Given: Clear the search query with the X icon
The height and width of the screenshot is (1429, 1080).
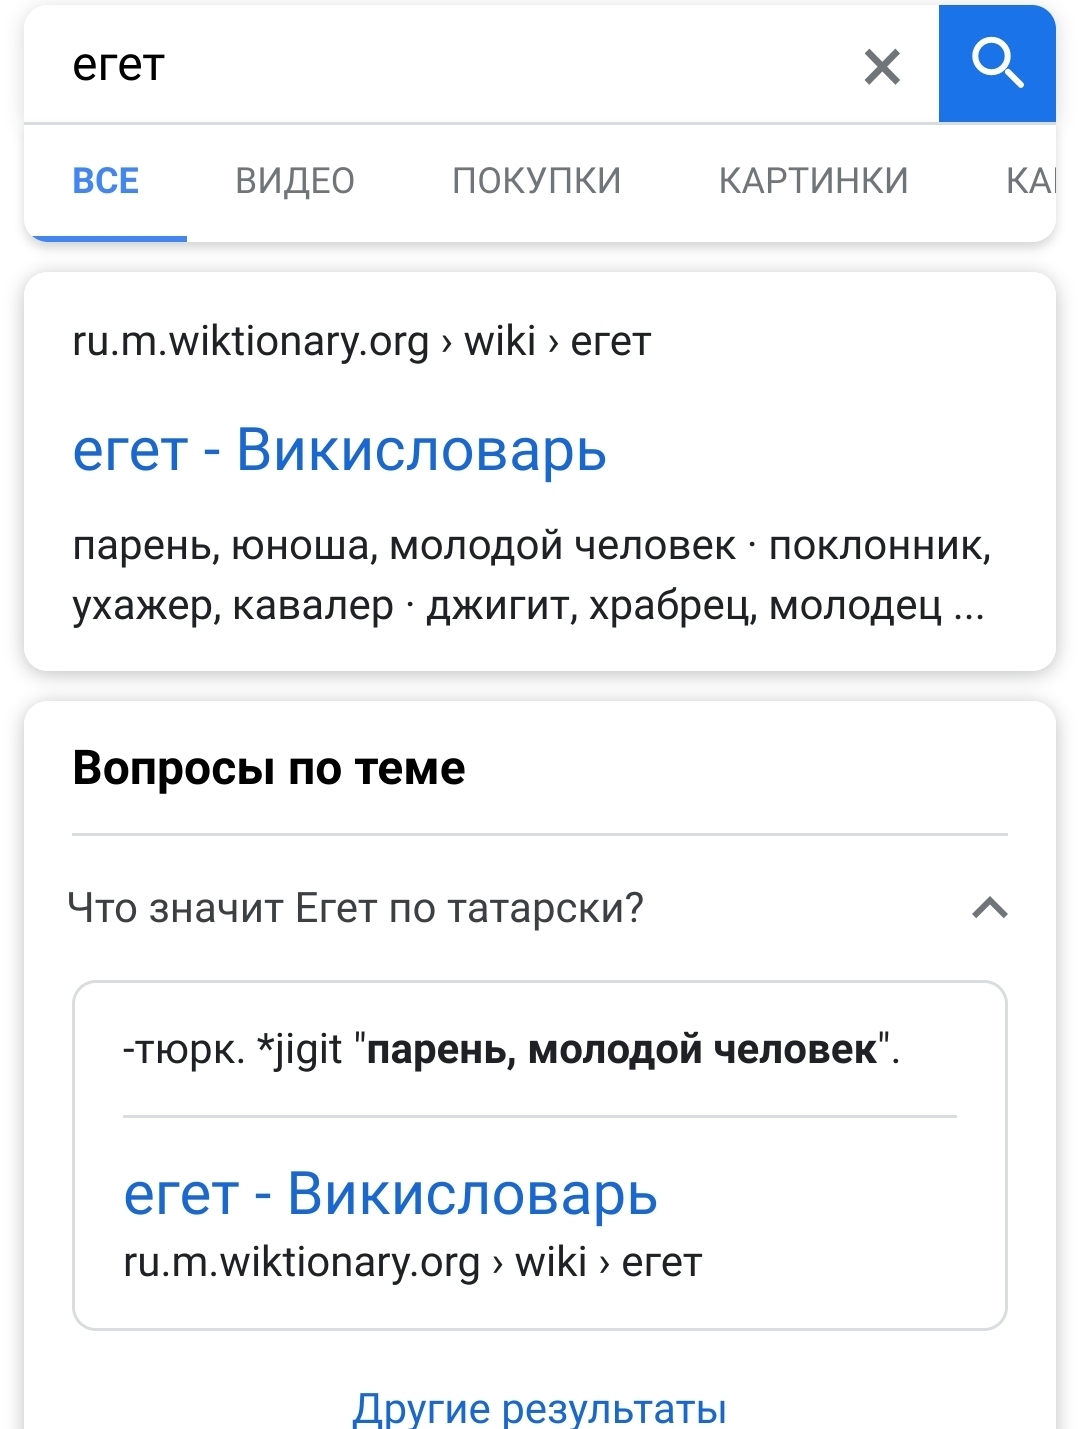Looking at the screenshot, I should pos(882,67).
